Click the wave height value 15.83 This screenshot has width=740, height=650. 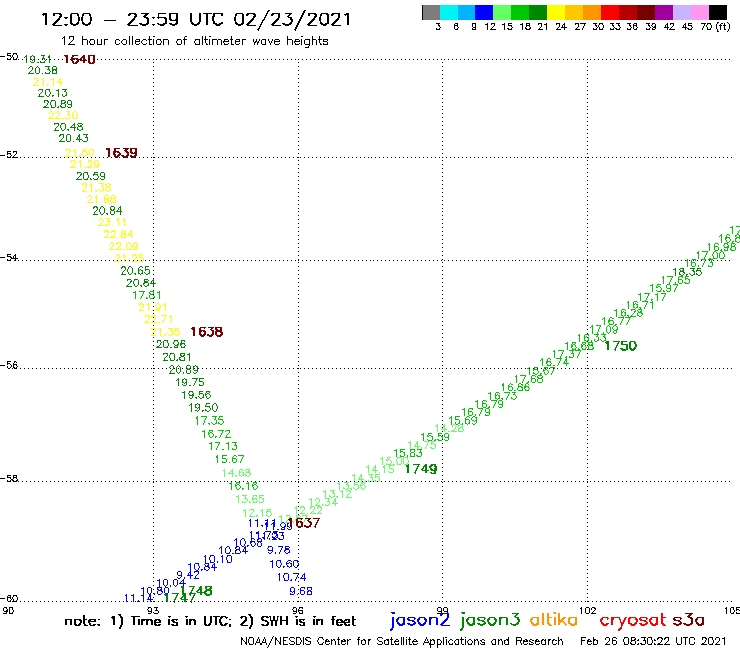pyautogui.click(x=408, y=454)
